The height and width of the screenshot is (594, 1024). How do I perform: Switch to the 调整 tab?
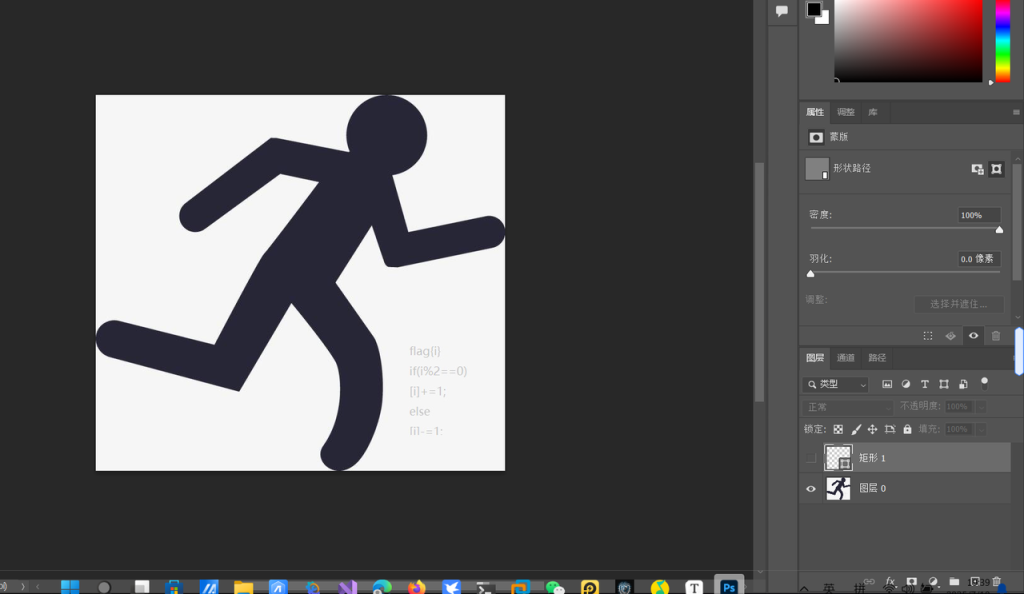pos(846,112)
